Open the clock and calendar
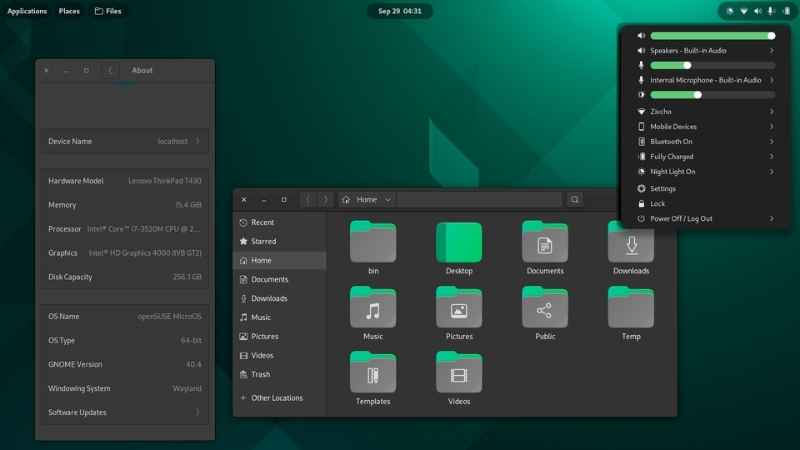The image size is (800, 450). click(x=400, y=11)
